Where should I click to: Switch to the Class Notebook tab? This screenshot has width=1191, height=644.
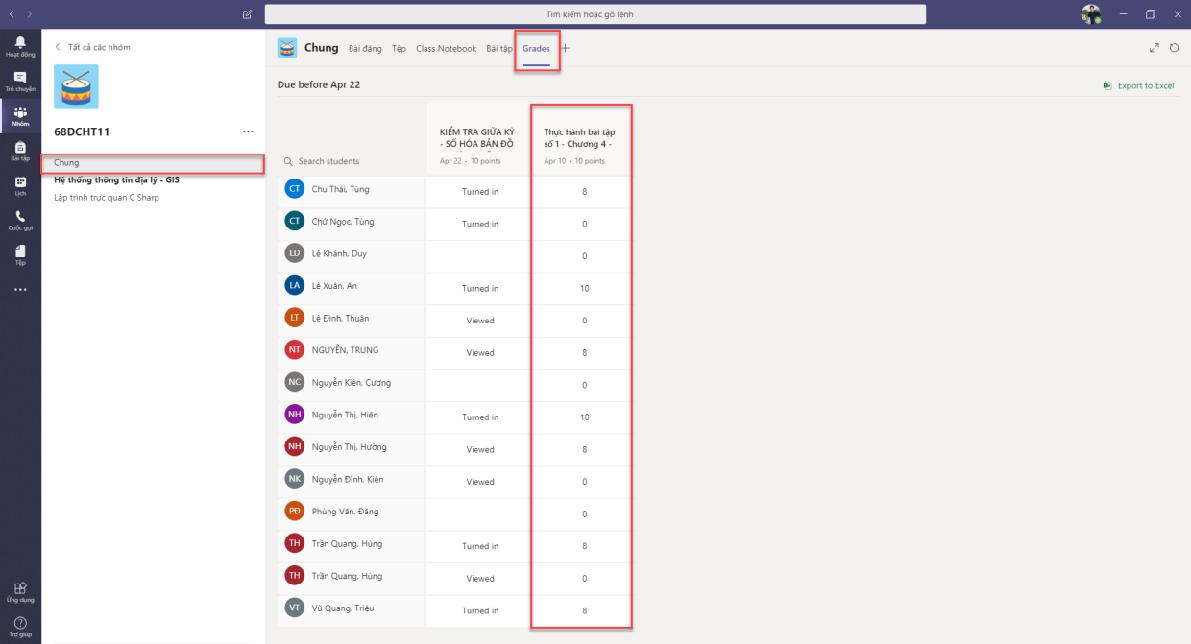click(x=445, y=48)
